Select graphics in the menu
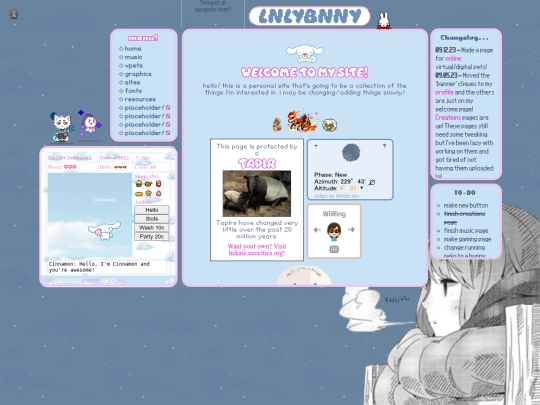Image resolution: width=540 pixels, height=405 pixels. [138, 74]
